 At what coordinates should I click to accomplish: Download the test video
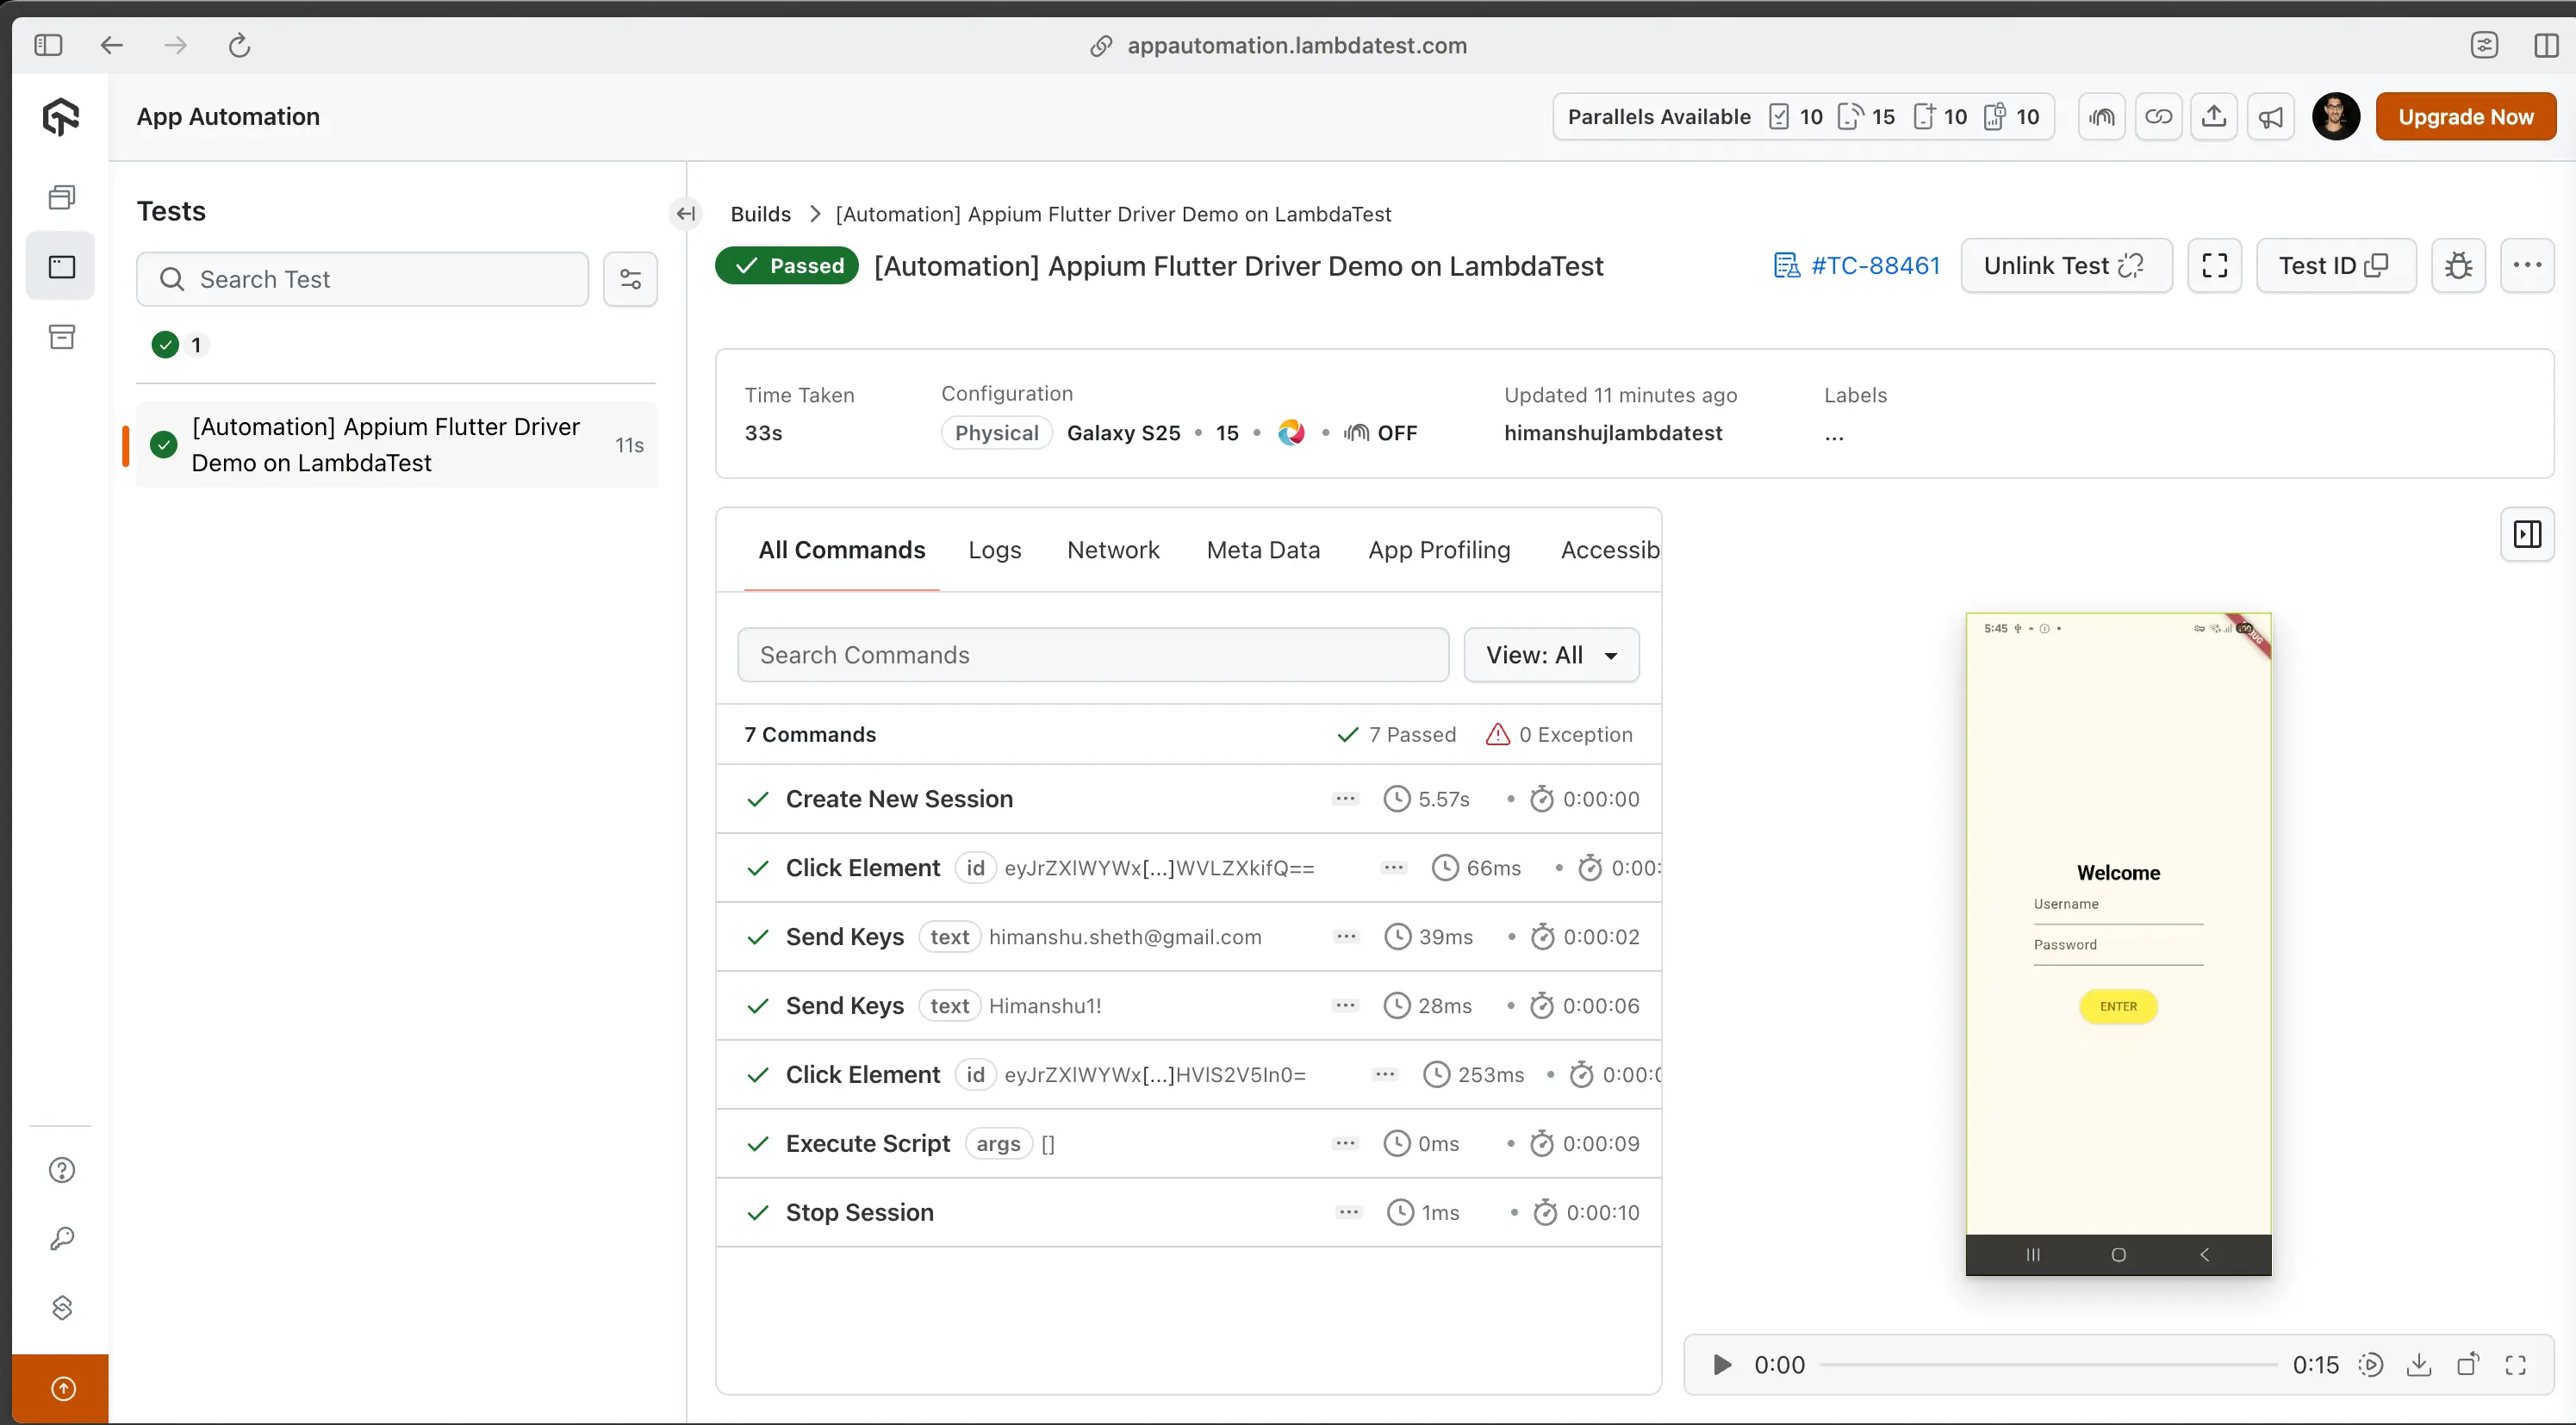pyautogui.click(x=2418, y=1365)
